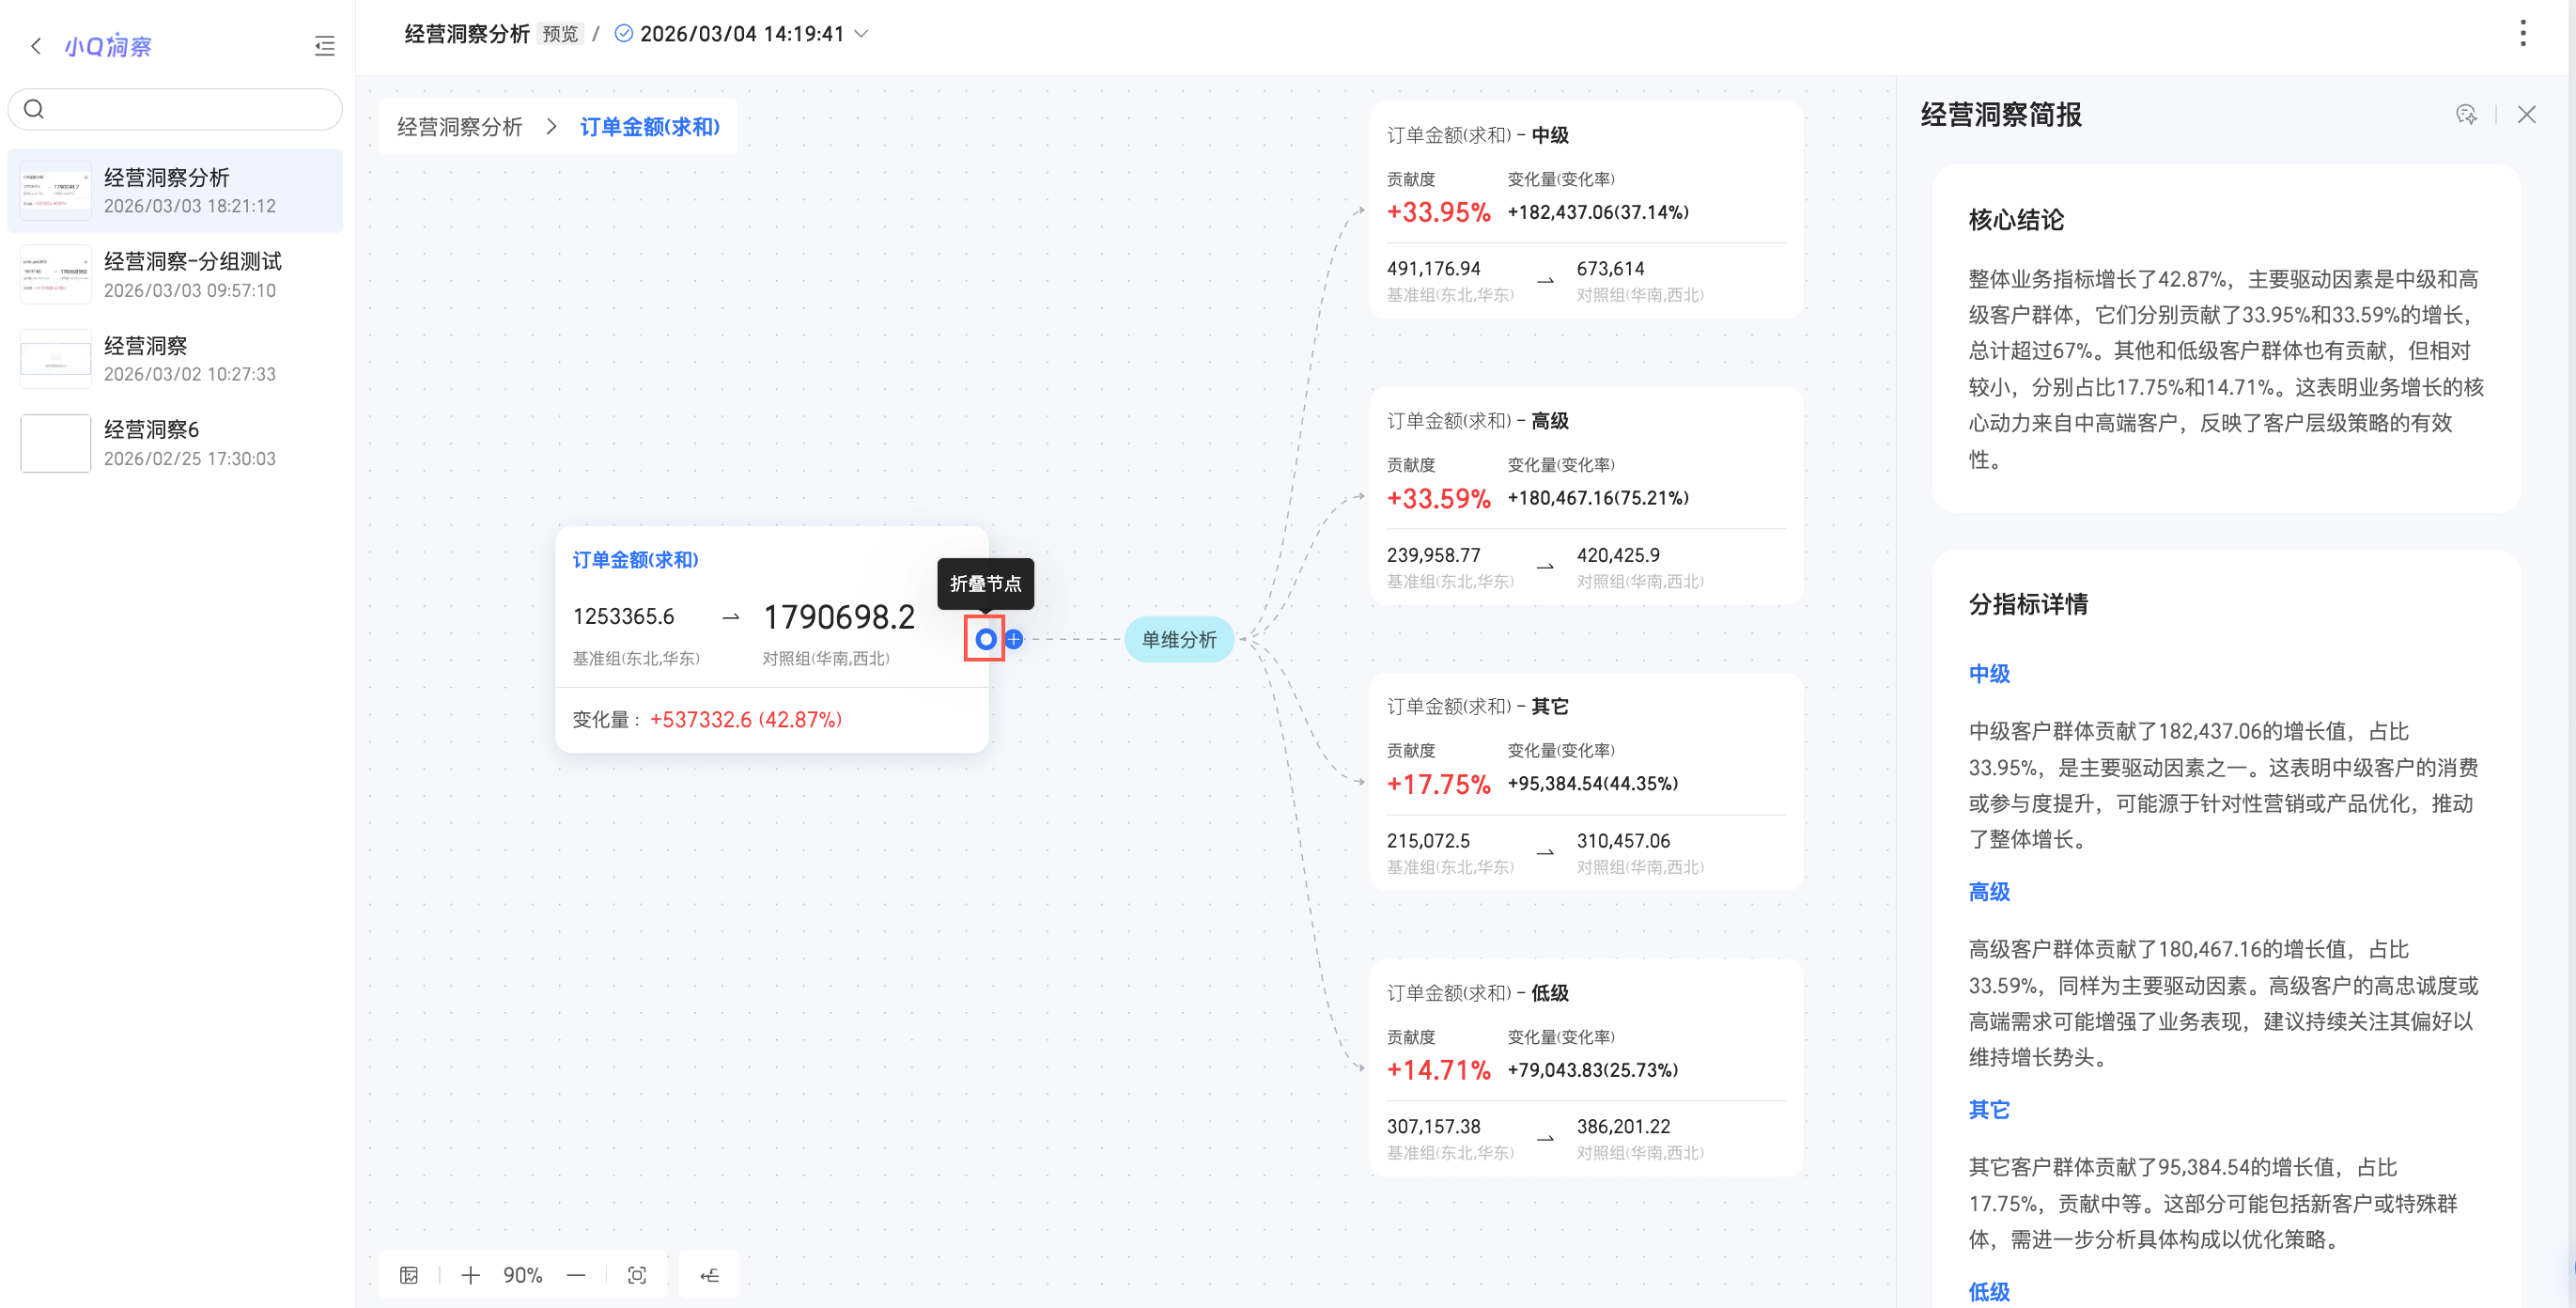This screenshot has width=2576, height=1308.
Task: Click the 中级 link in 分指标详情
Action: [x=1989, y=673]
